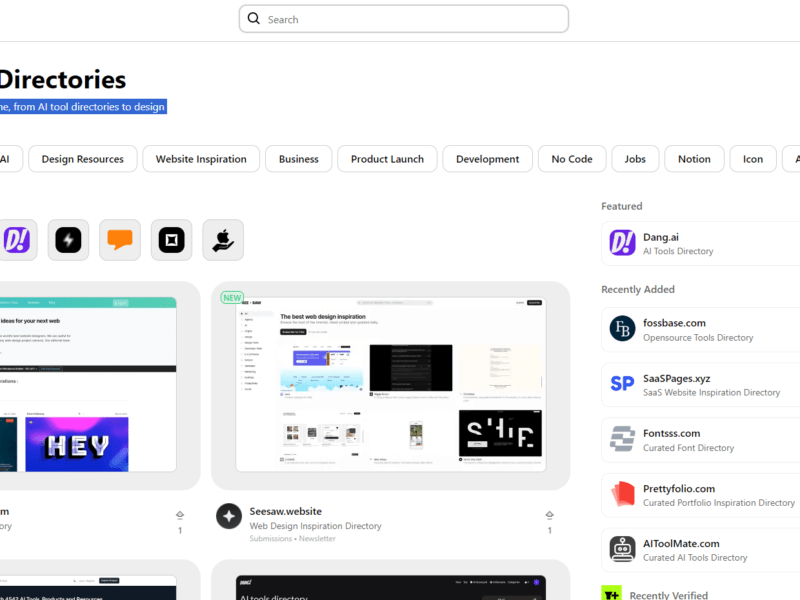Select the Notion category pill

click(x=694, y=159)
